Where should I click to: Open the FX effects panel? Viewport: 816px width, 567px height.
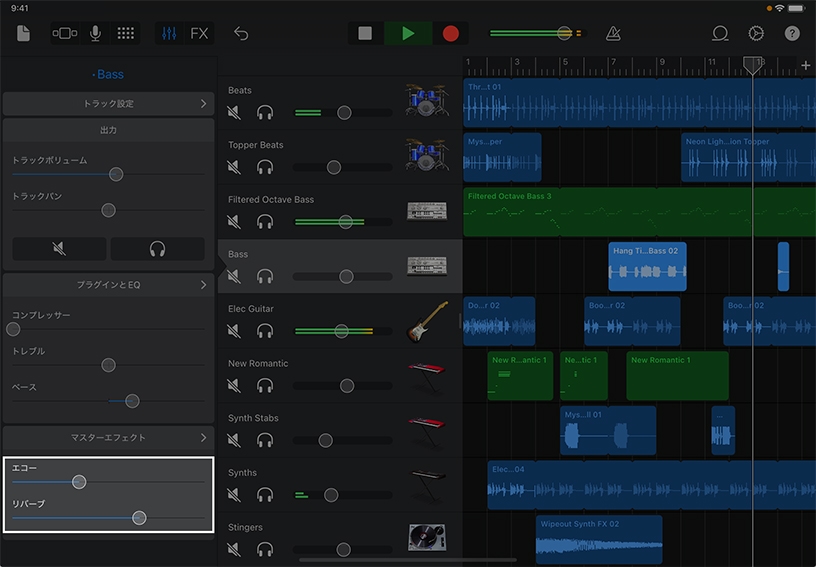click(199, 33)
